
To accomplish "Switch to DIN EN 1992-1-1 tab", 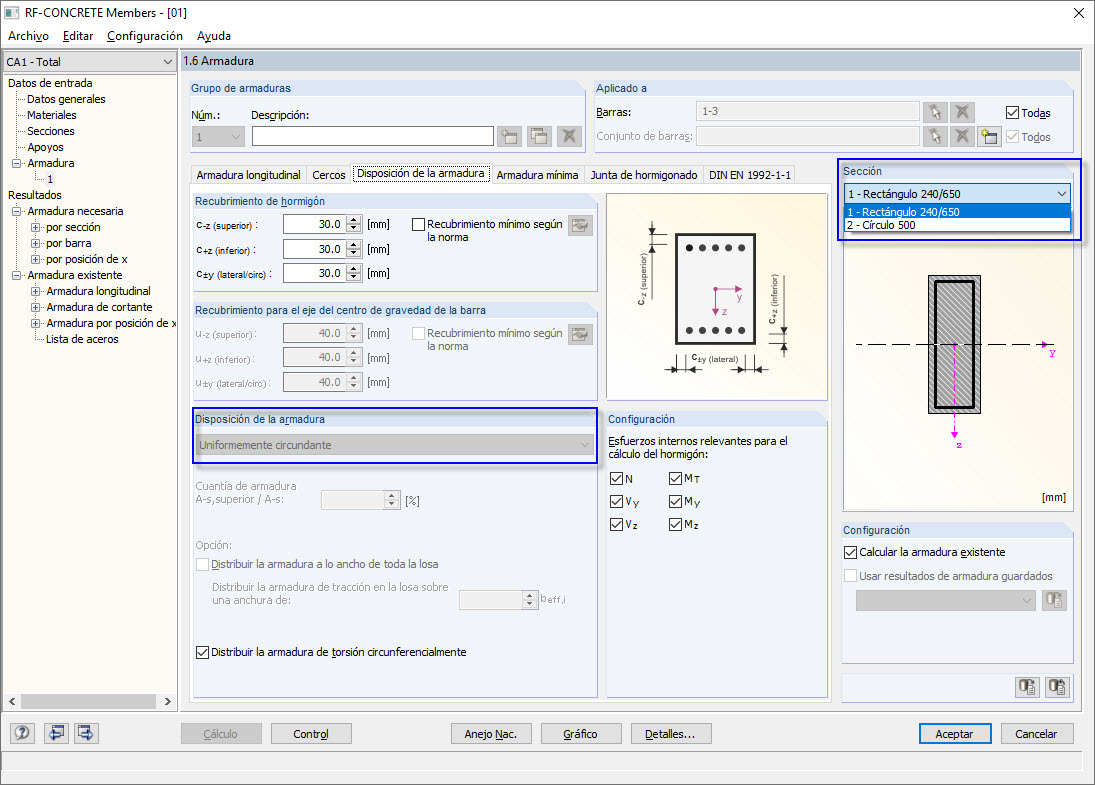I will (749, 175).
